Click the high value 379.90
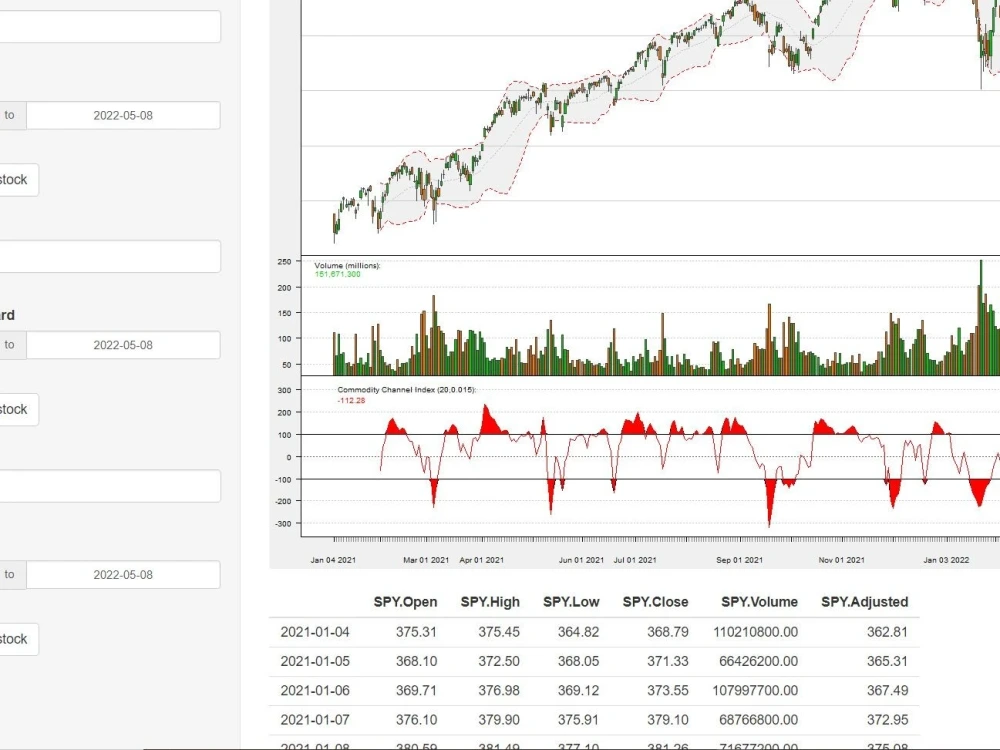1000x750 pixels. point(499,720)
